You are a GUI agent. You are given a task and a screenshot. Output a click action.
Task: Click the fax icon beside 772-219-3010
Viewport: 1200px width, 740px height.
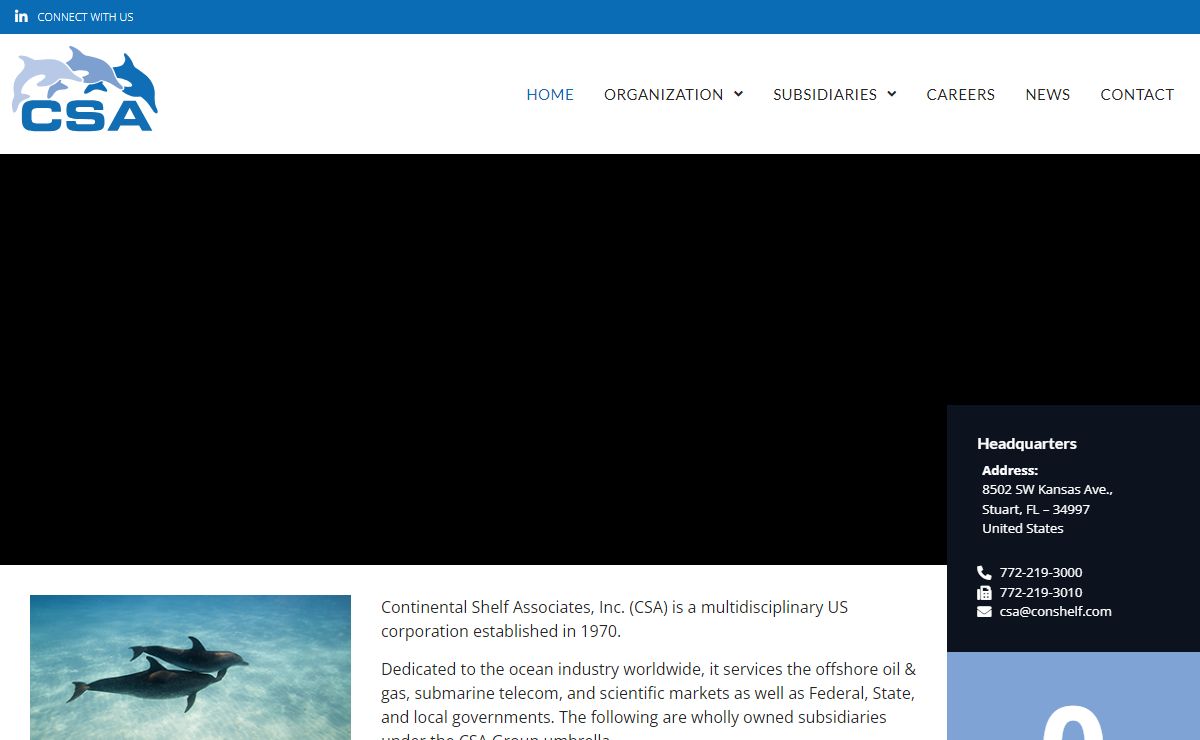(x=984, y=592)
